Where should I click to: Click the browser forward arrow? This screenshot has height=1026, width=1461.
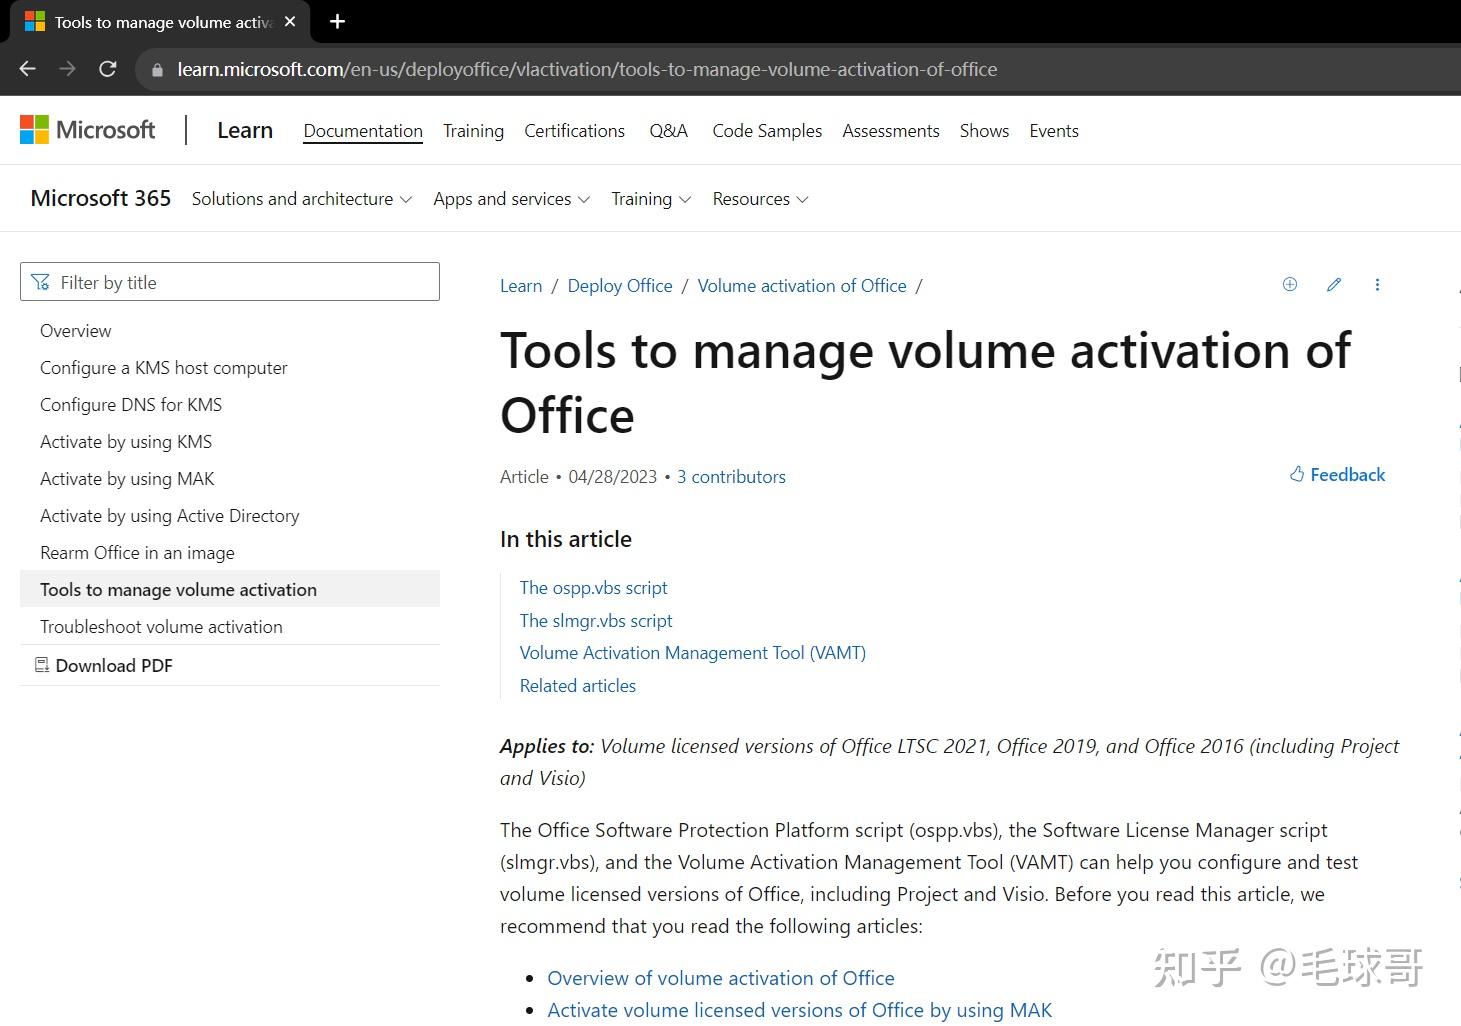(x=68, y=69)
